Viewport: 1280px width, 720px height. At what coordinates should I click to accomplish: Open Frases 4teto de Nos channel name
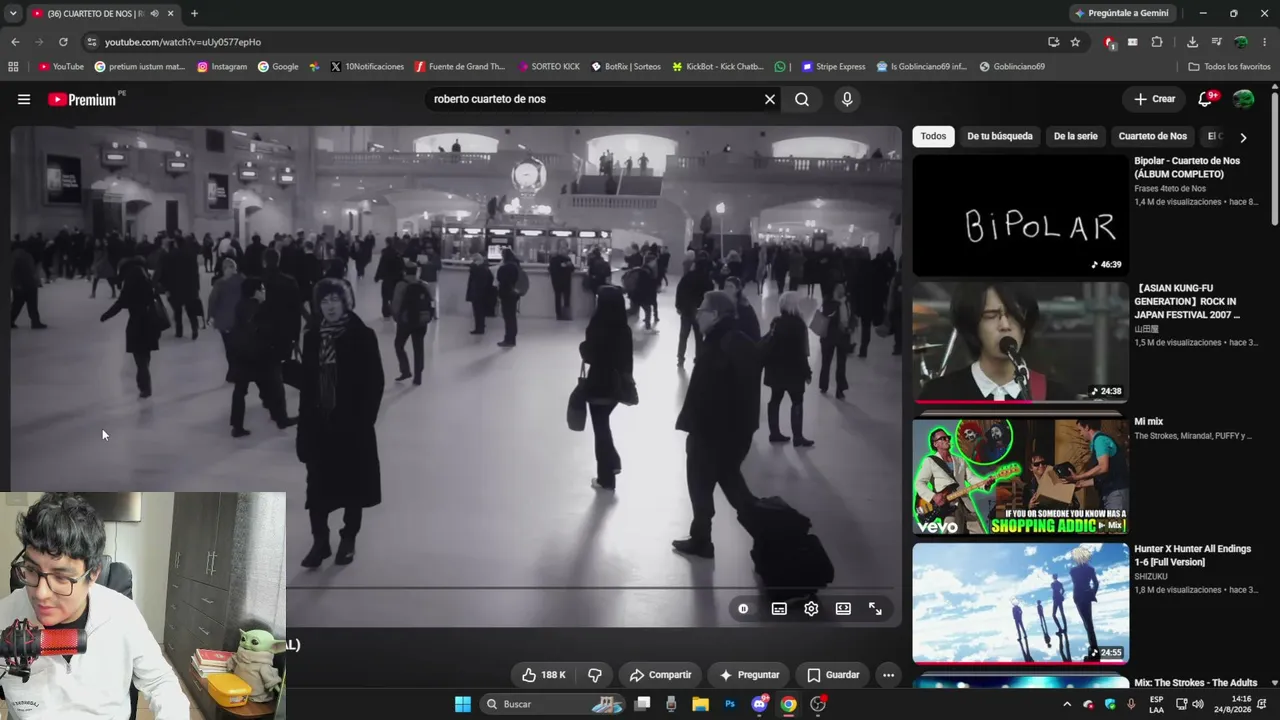(1170, 188)
